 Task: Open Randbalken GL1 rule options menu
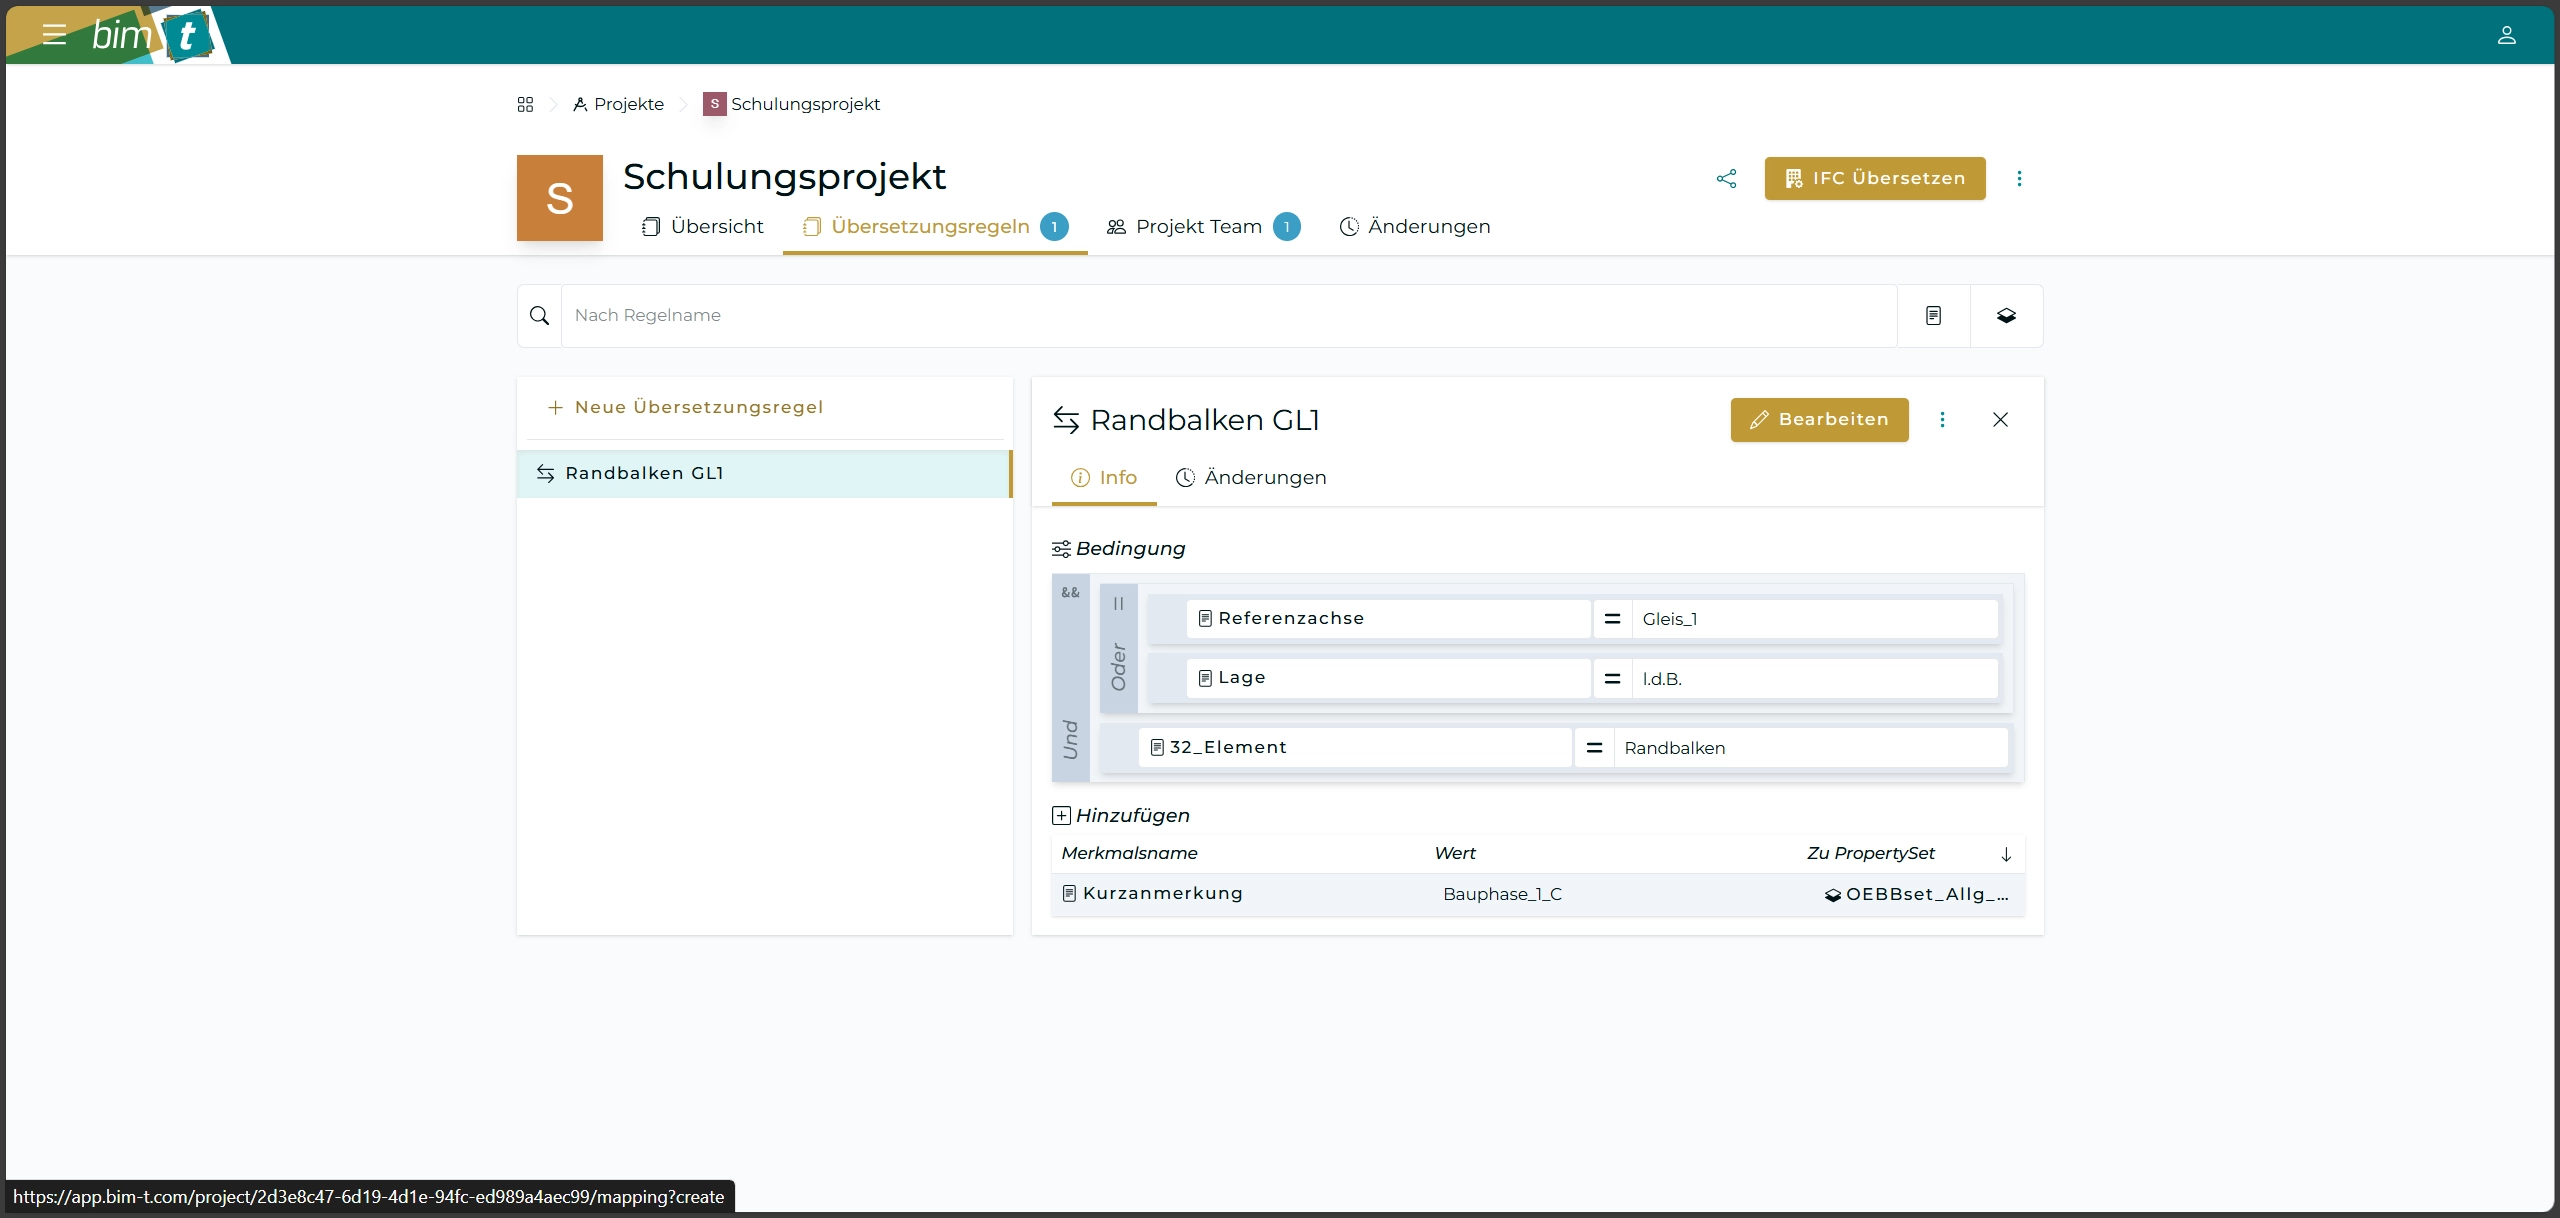1942,420
